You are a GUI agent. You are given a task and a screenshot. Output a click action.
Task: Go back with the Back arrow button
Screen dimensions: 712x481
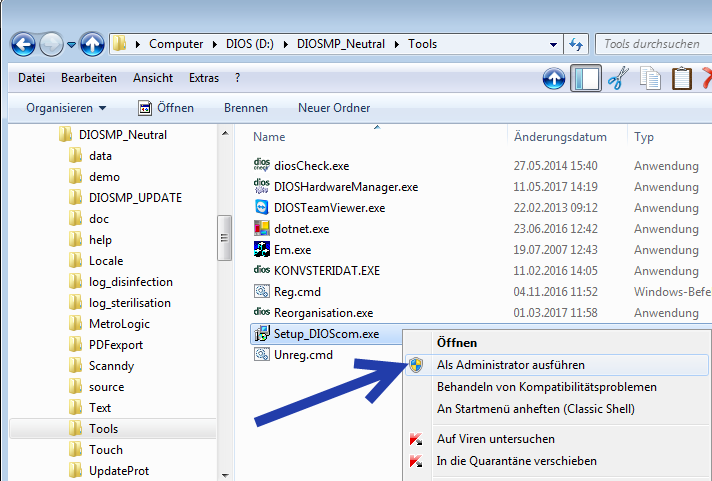coord(23,45)
